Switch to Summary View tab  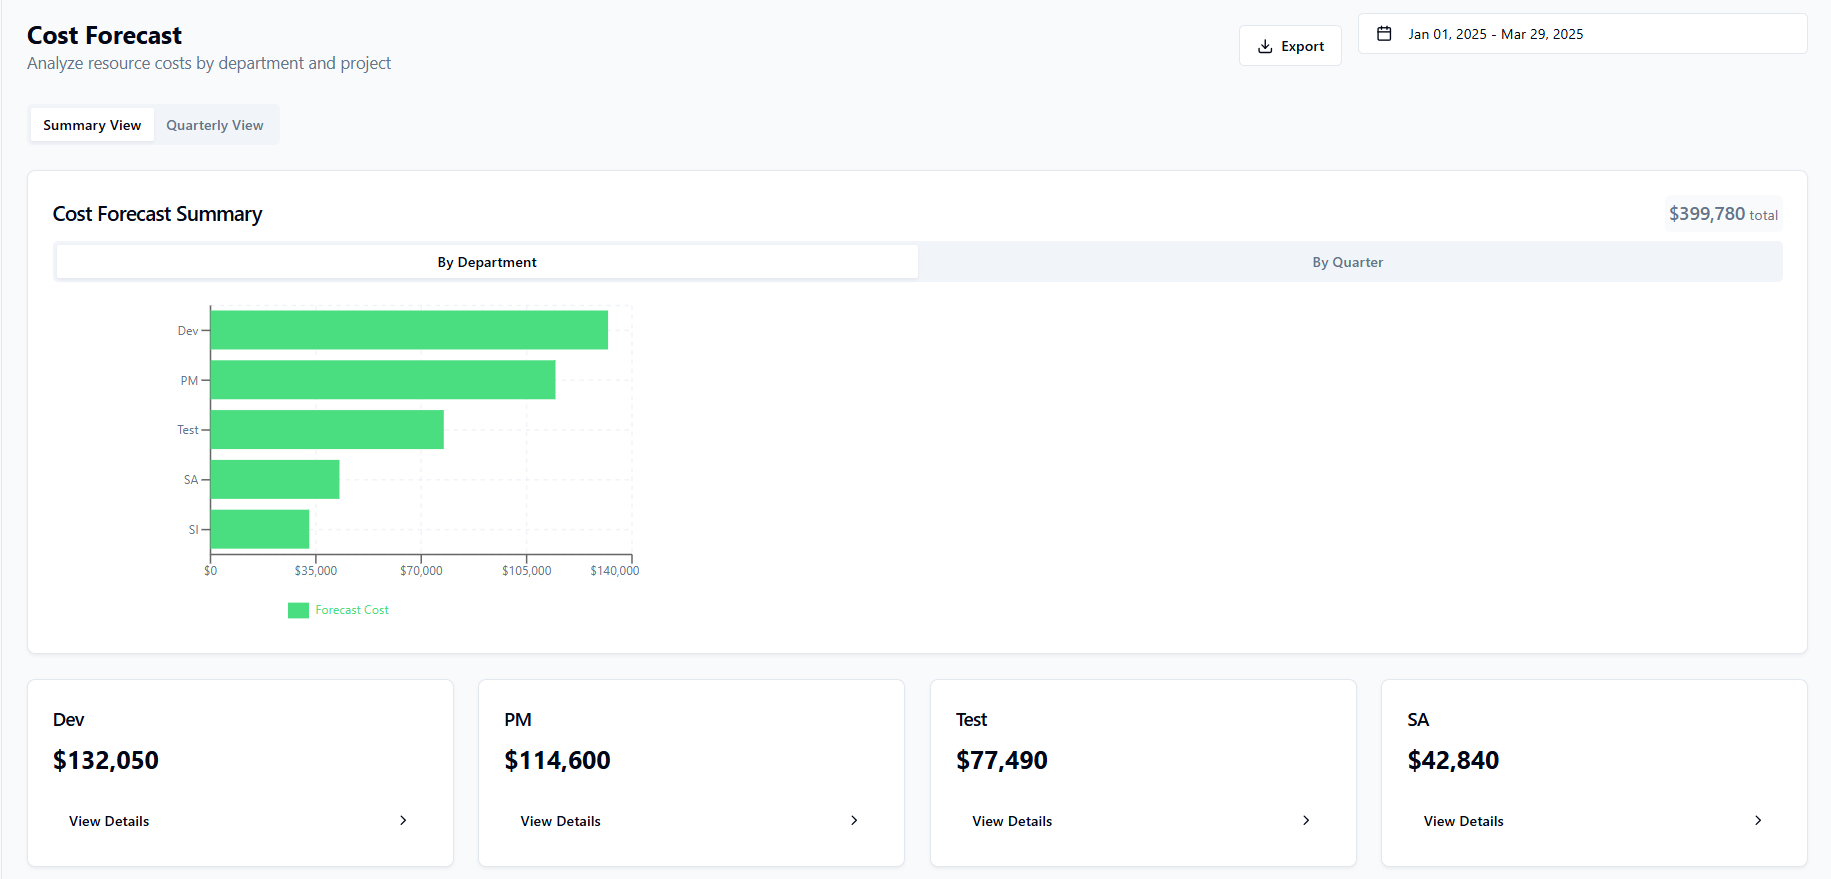pos(92,125)
